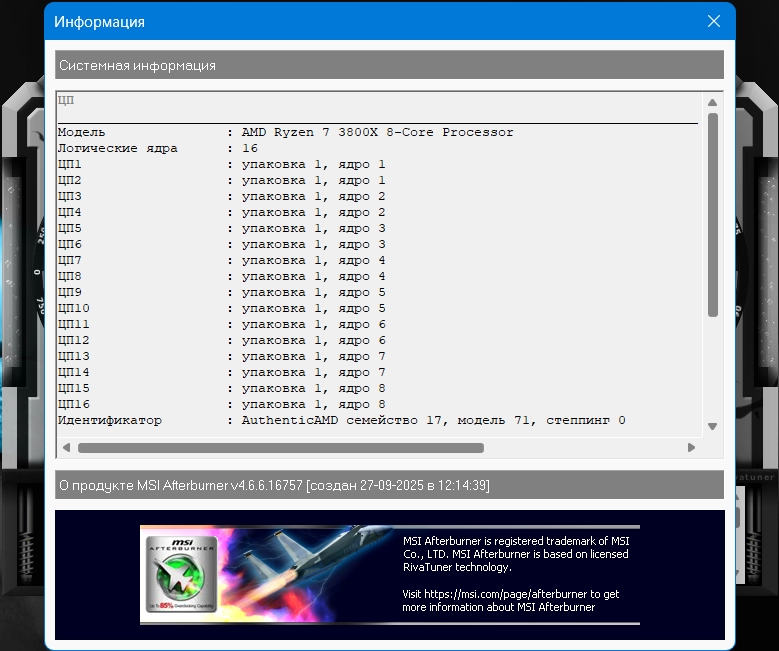This screenshot has height=651, width=779.
Task: Click the ЦП16 row
Action: 222,404
